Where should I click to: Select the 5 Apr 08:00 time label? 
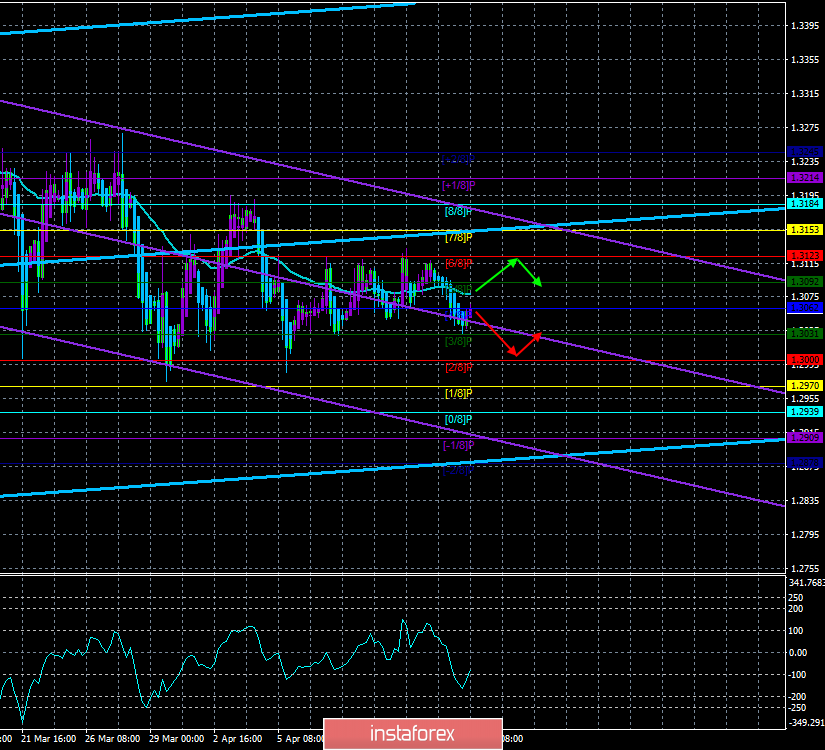click(x=300, y=739)
